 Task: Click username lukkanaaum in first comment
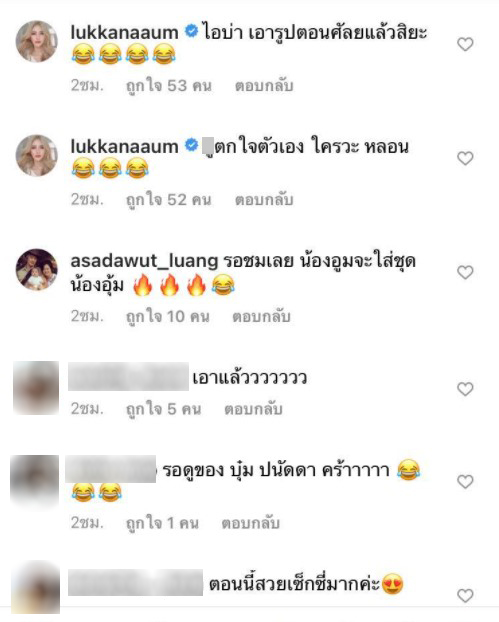[x=125, y=33]
